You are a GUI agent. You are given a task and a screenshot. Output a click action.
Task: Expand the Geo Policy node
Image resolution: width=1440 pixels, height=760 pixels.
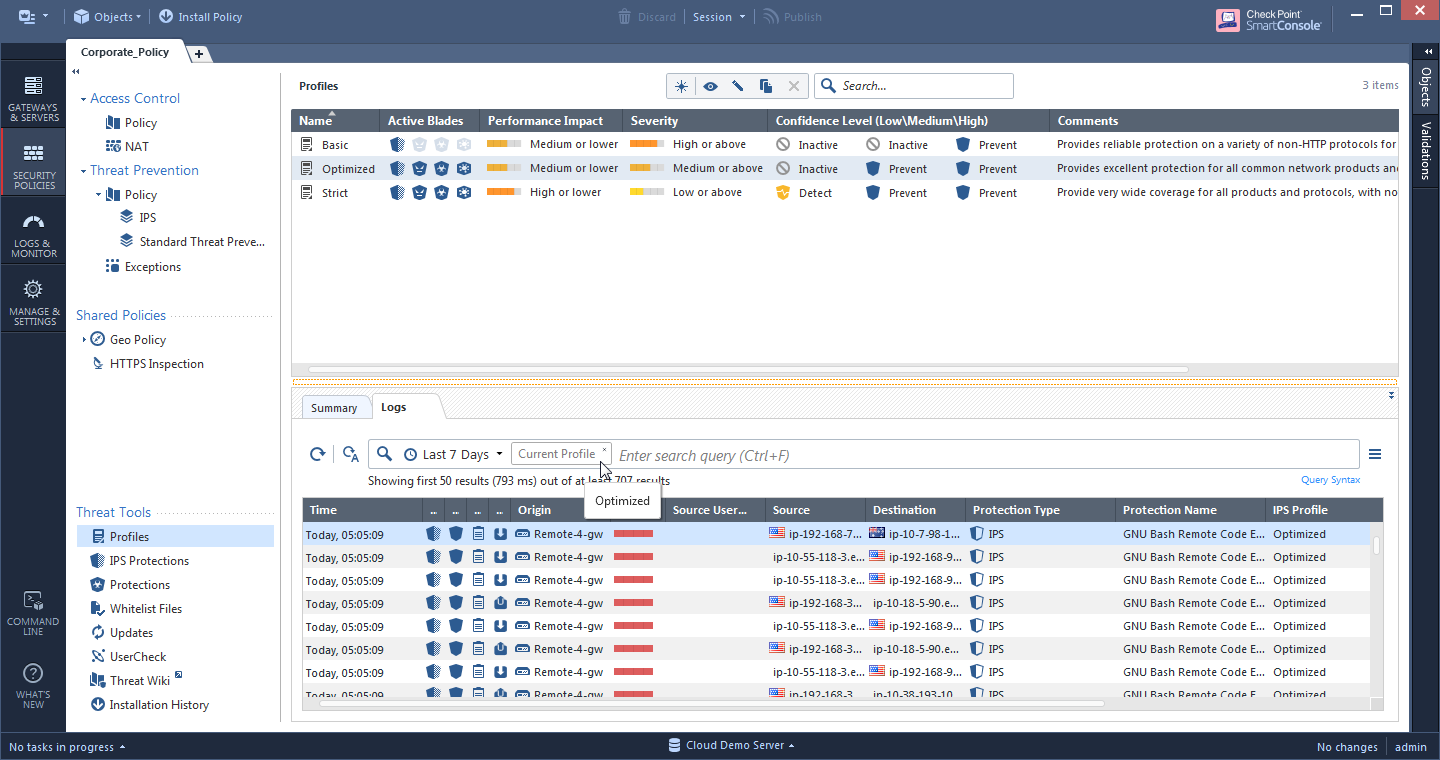pos(84,340)
